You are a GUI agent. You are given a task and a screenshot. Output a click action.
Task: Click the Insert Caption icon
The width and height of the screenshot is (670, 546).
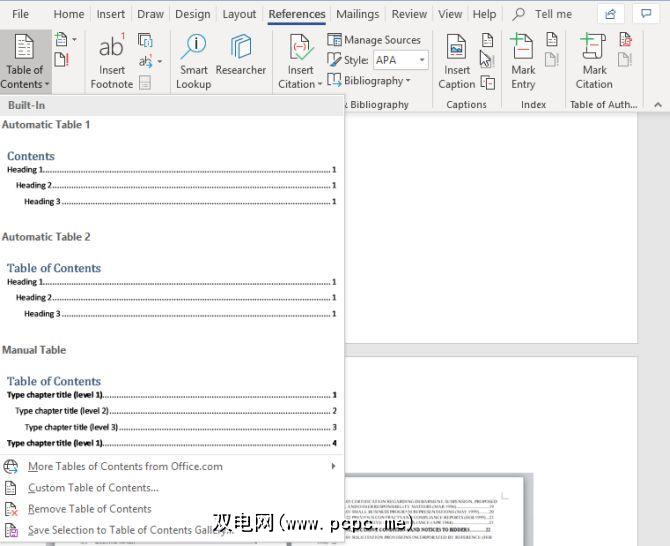457,61
